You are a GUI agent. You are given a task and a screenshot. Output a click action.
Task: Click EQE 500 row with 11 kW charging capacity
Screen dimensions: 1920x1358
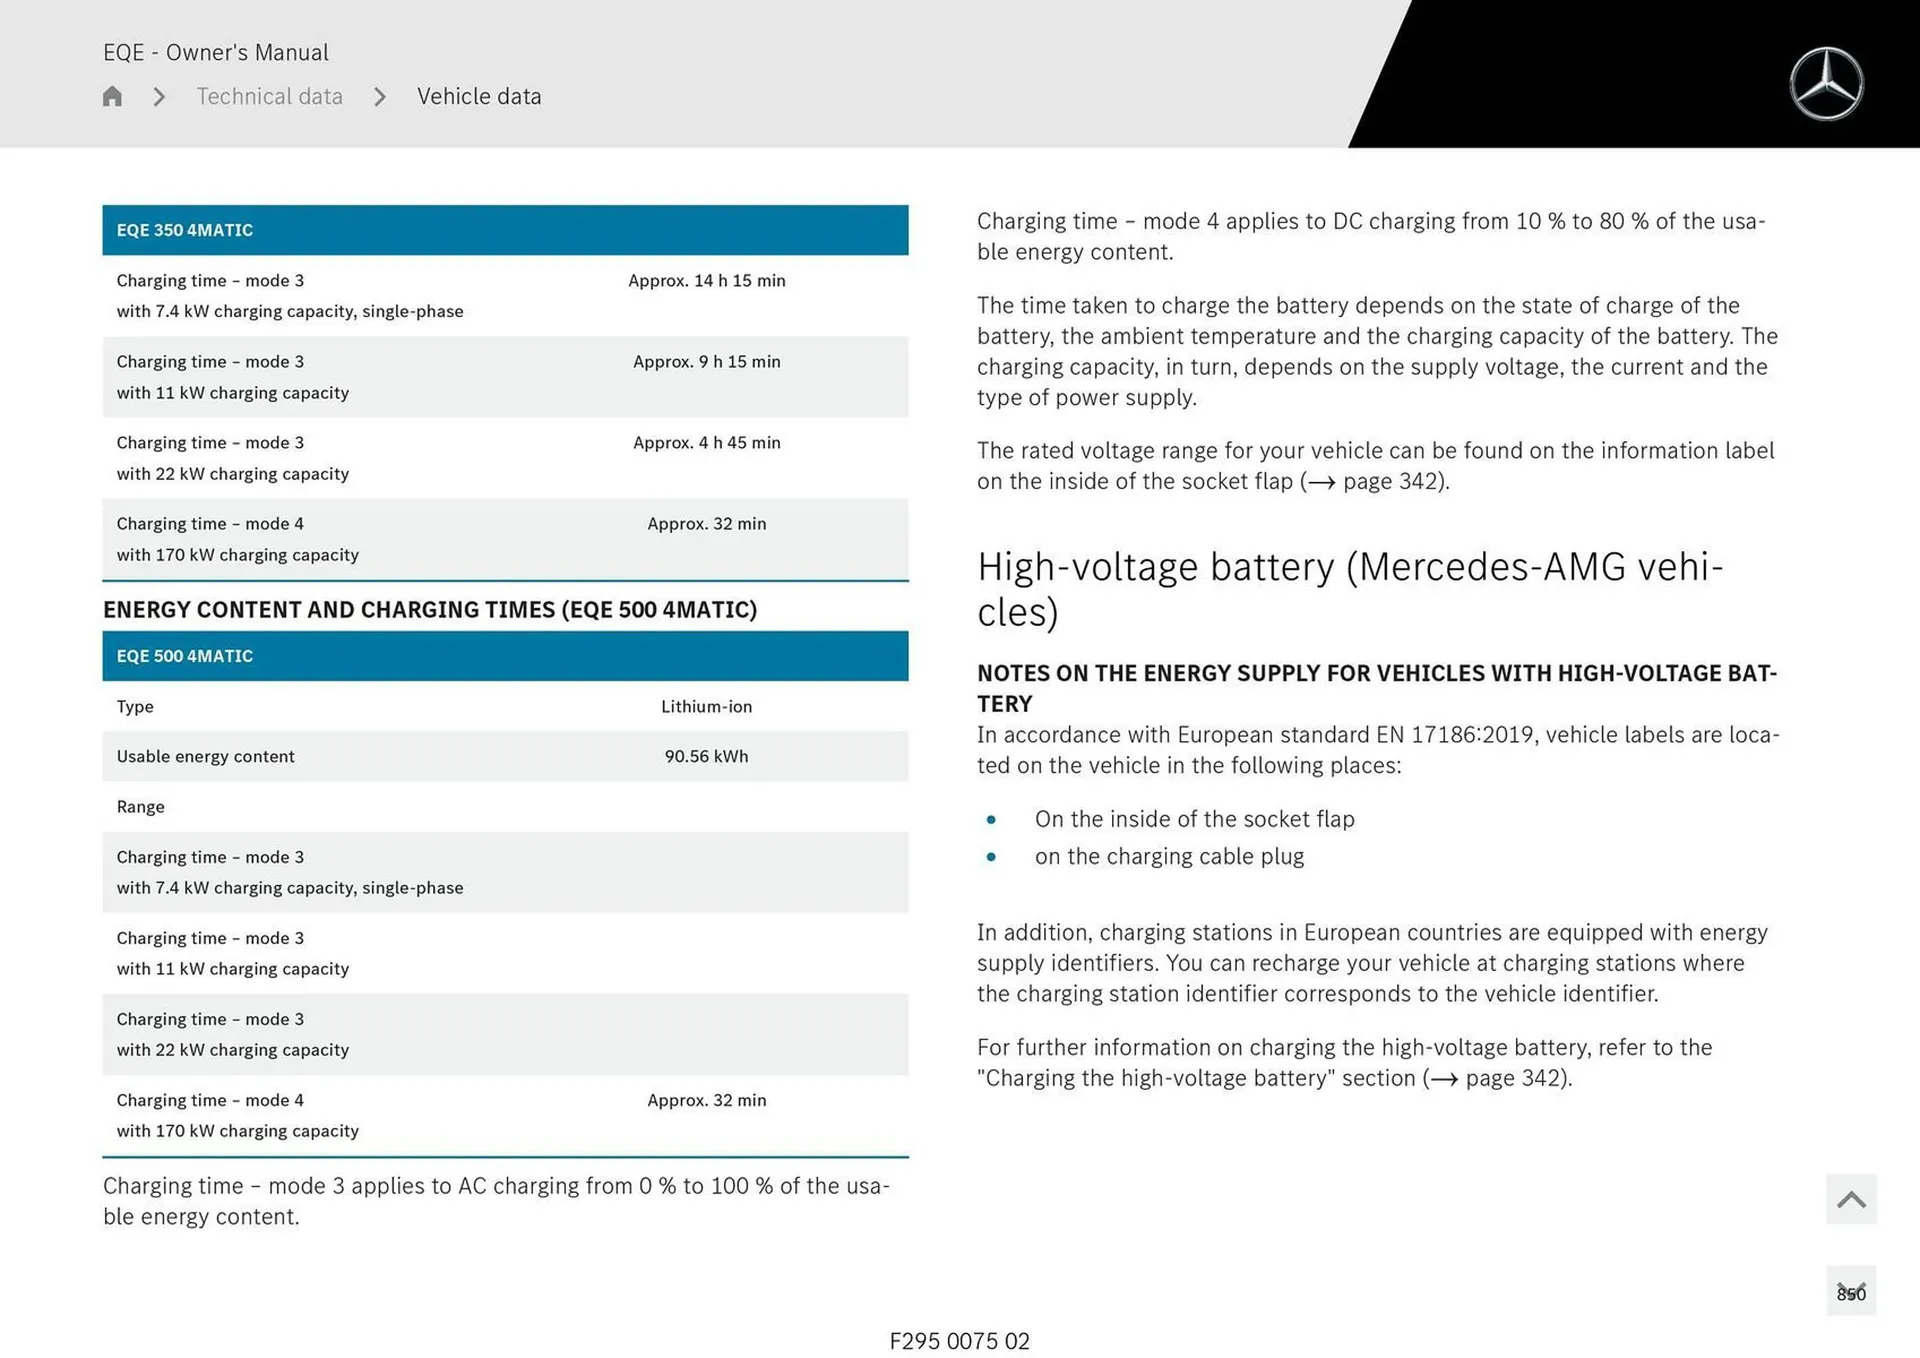point(505,953)
